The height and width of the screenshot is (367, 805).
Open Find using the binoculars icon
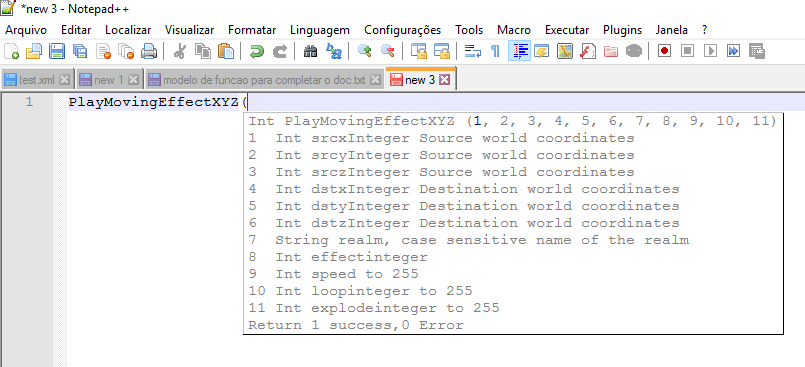tap(311, 51)
